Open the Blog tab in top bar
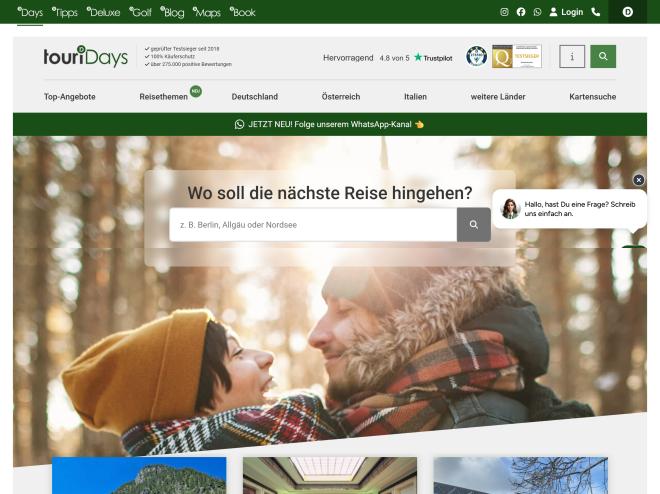The width and height of the screenshot is (660, 494). 172,13
